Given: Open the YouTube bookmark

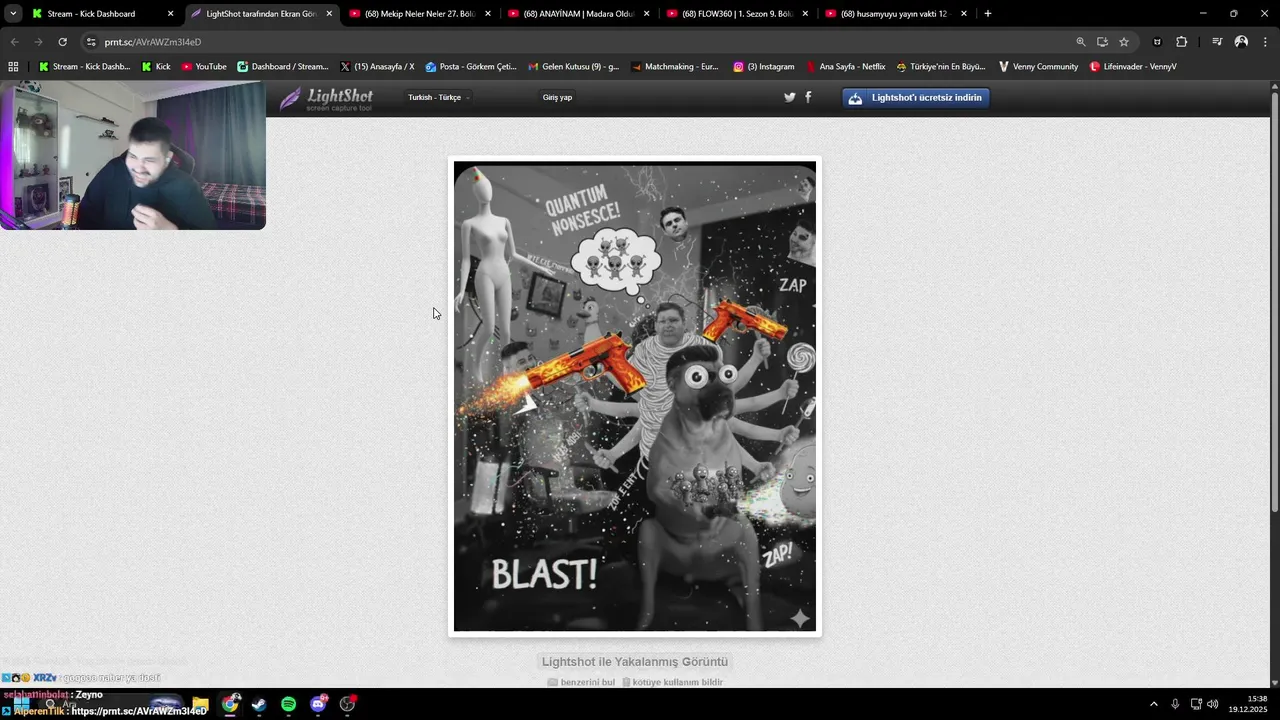Looking at the screenshot, I should coord(204,67).
